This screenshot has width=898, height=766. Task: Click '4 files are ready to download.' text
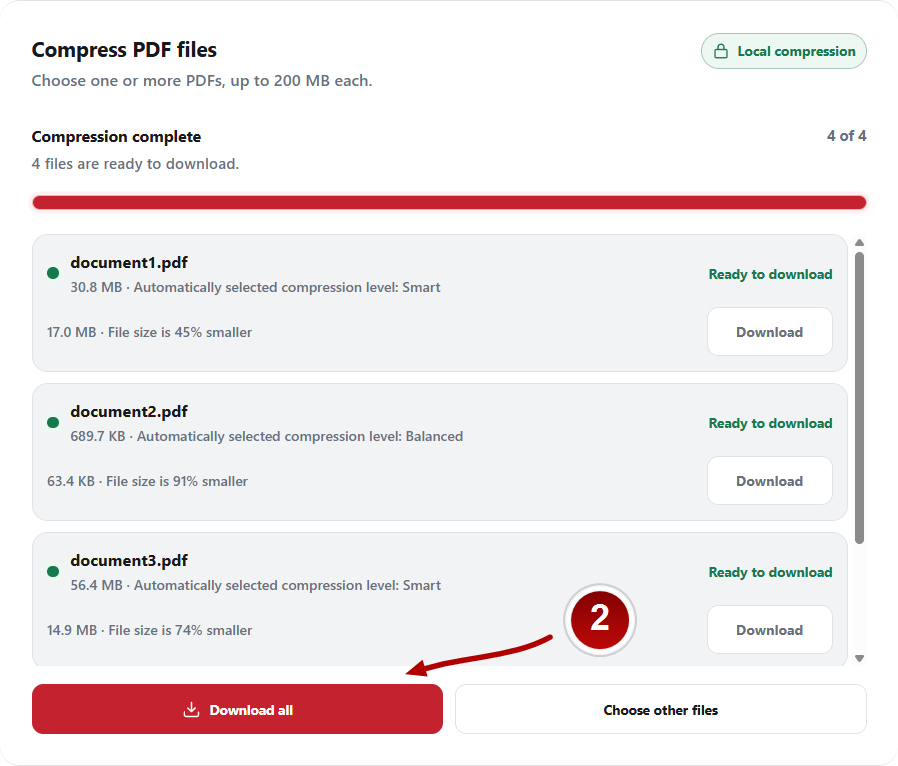tap(135, 164)
